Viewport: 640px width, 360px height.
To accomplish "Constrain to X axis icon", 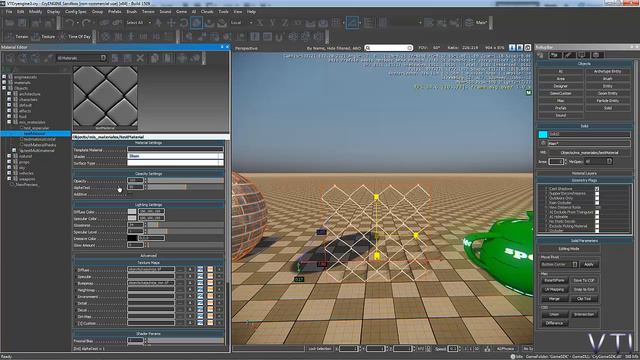I will (260, 23).
